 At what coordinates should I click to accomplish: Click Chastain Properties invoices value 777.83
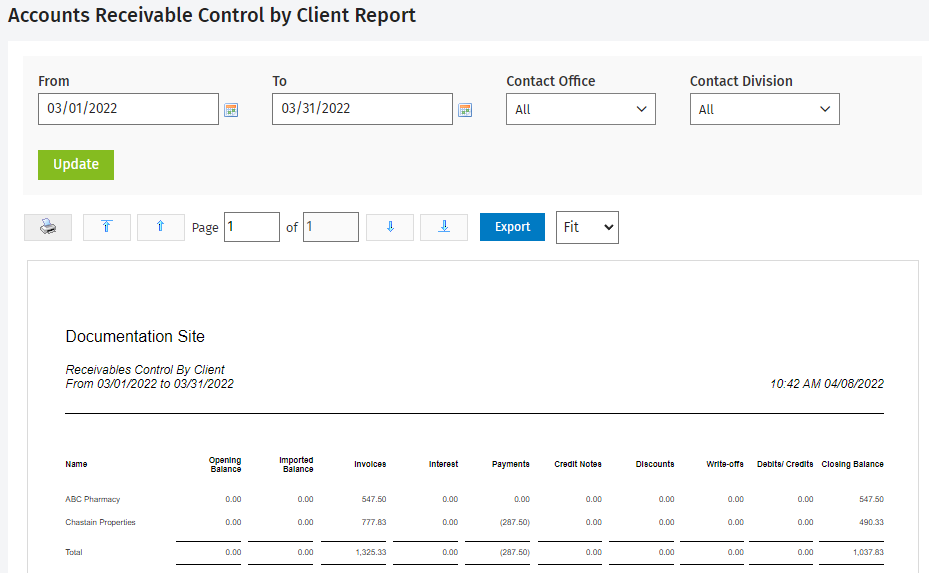click(x=374, y=523)
